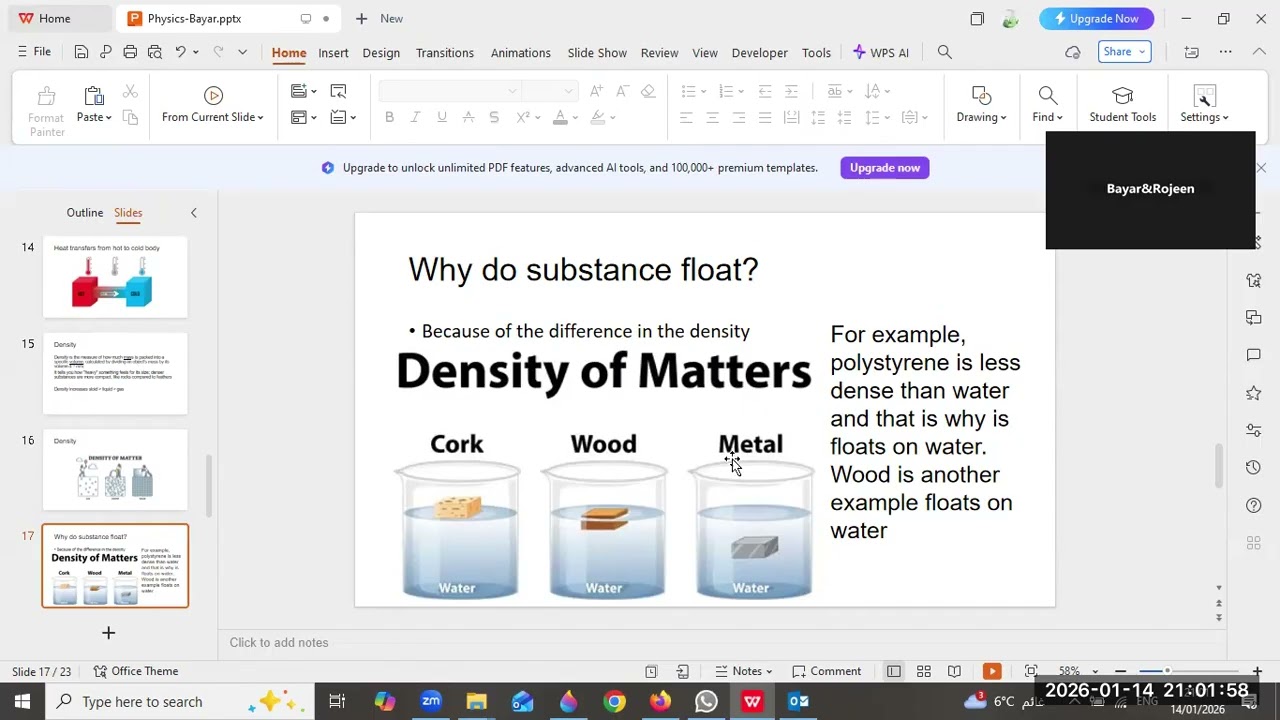
Task: Expand From Current Slide dropdown arrow
Action: click(x=260, y=118)
